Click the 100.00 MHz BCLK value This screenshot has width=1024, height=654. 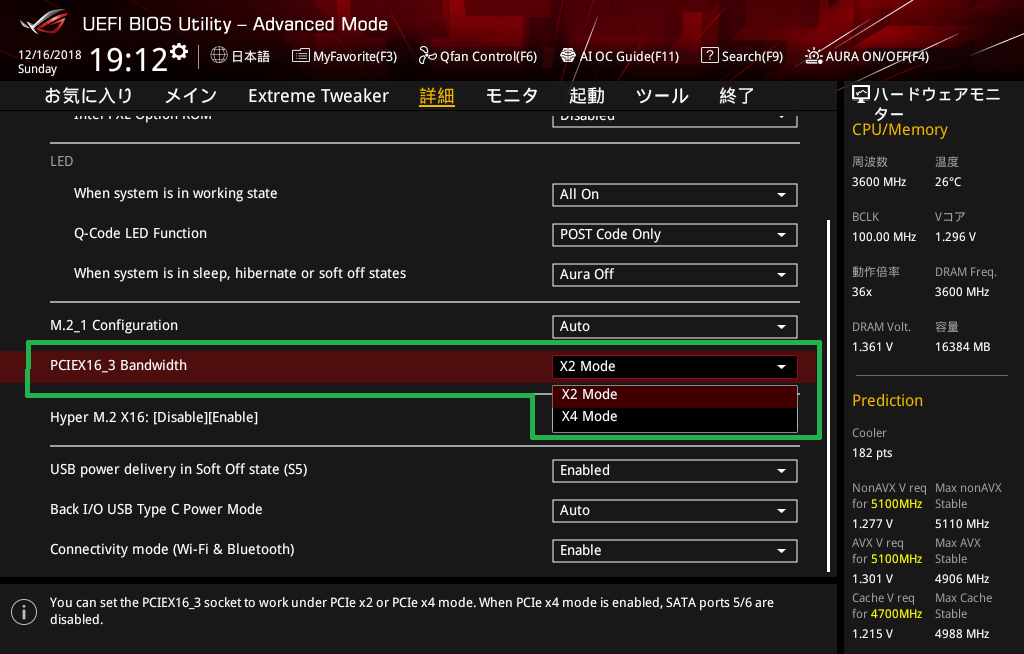pyautogui.click(x=884, y=237)
